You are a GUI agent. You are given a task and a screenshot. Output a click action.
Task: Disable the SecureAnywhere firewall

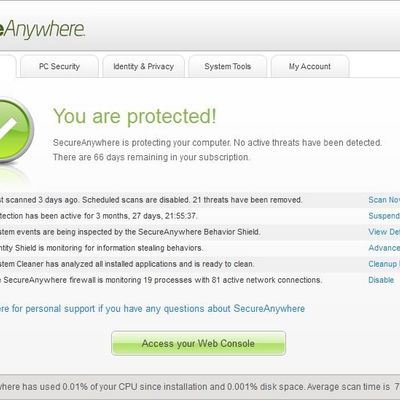click(x=381, y=280)
